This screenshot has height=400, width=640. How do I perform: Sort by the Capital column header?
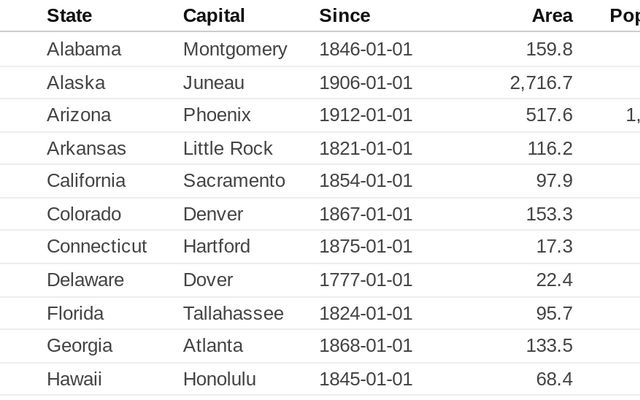pyautogui.click(x=213, y=16)
